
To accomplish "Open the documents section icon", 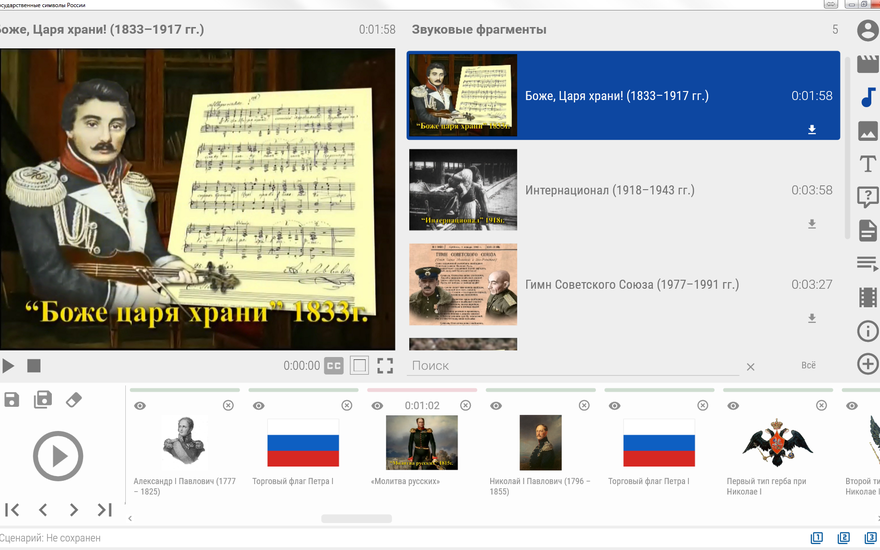I will tap(868, 231).
